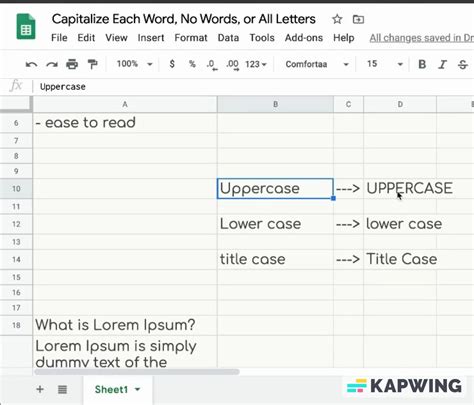The height and width of the screenshot is (405, 474).
Task: Select cell containing '- ease to read'
Action: point(125,123)
